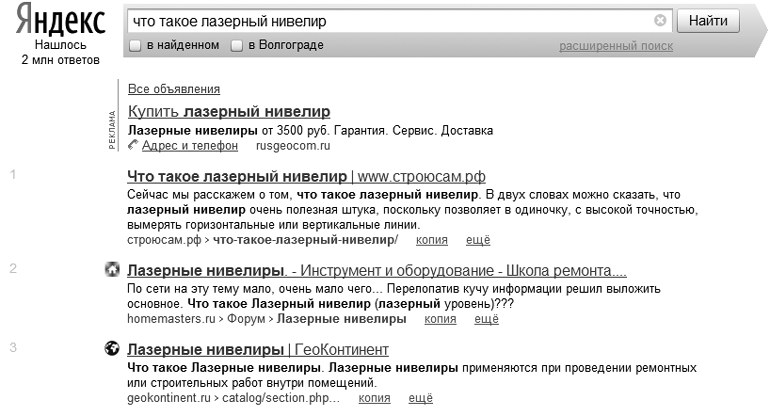Open Адрес и телефон of the ad
The image size is (770, 416).
(x=190, y=146)
